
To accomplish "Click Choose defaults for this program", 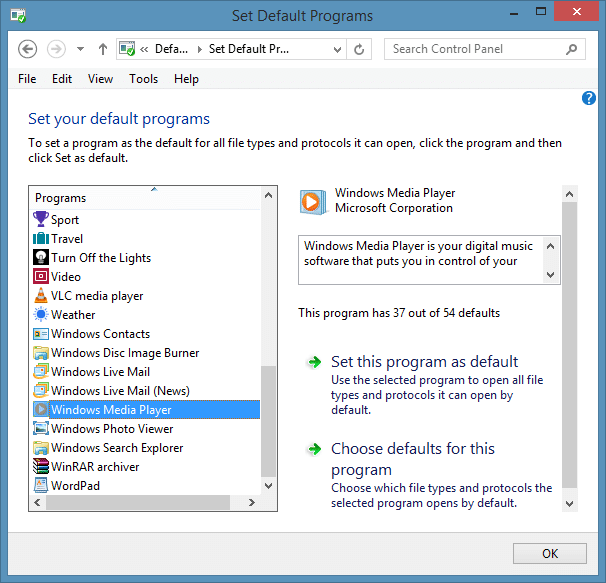I will 413,459.
